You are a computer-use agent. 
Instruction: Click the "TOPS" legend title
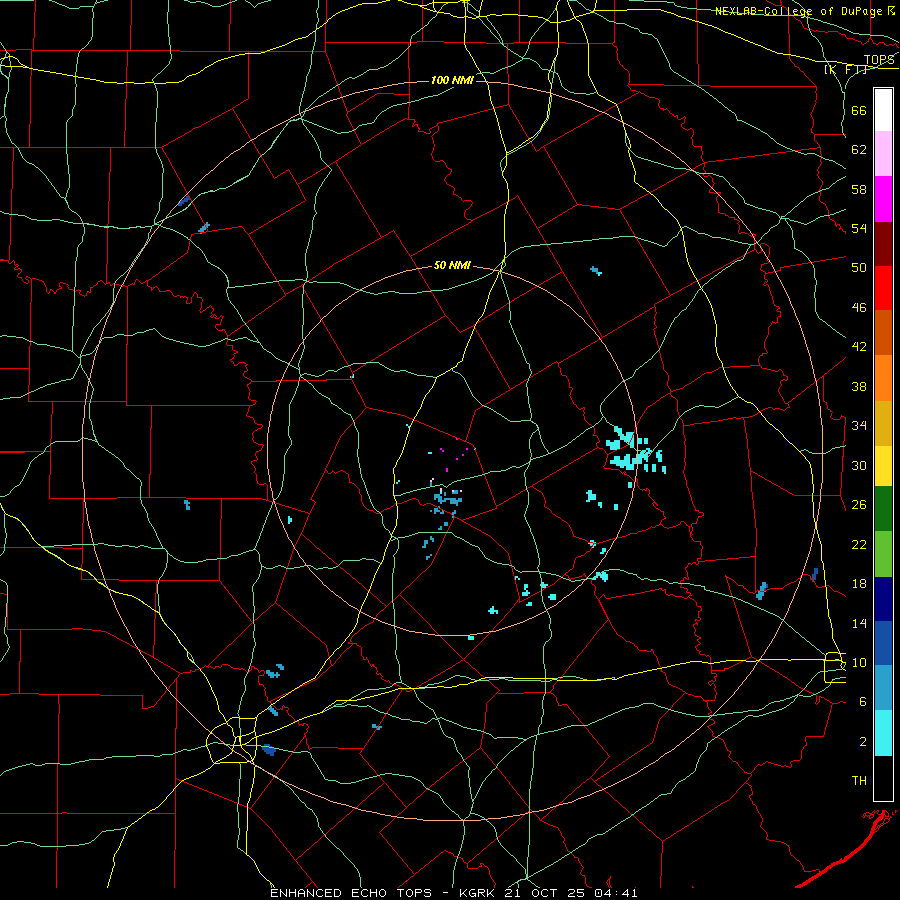click(879, 60)
